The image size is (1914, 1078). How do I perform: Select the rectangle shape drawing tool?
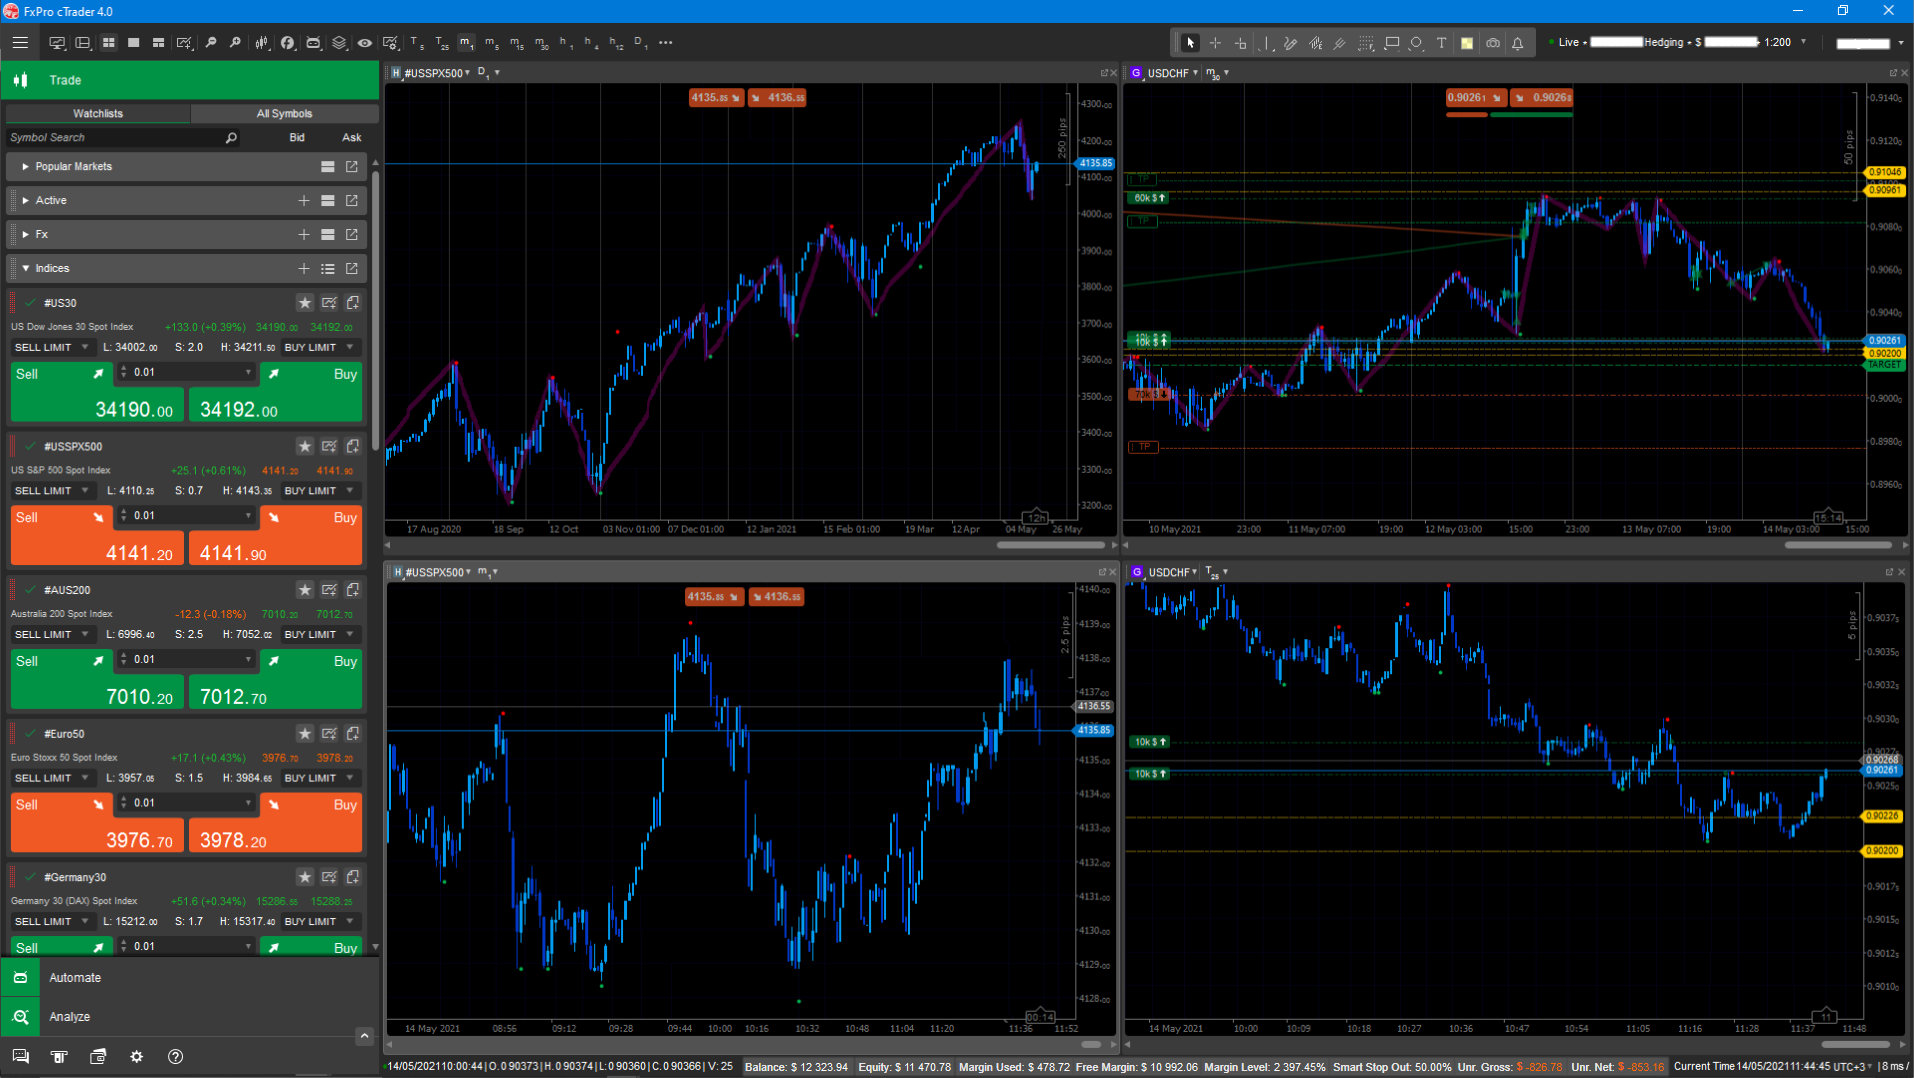(x=1391, y=43)
